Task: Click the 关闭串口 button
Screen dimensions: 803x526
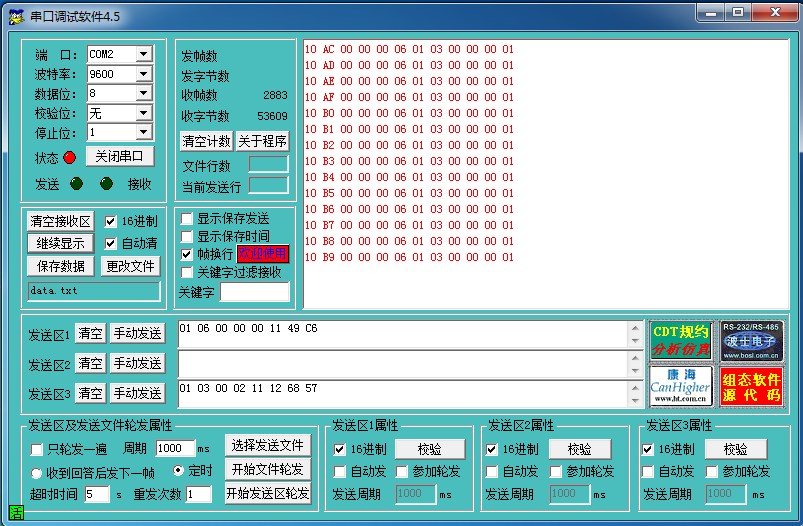Action: pyautogui.click(x=119, y=157)
